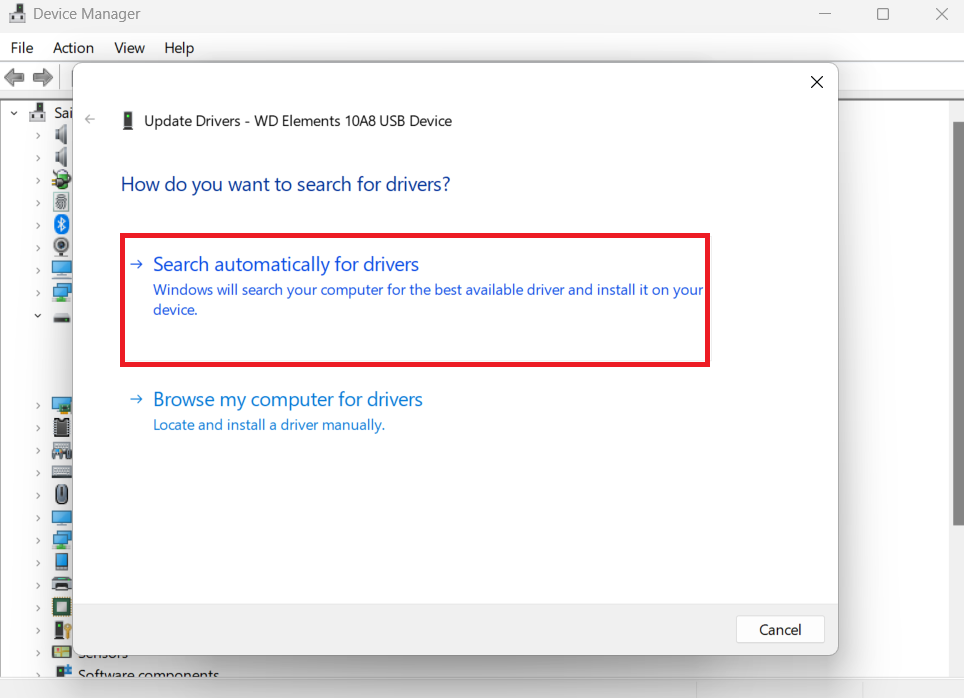Screen dimensions: 964x698
Task: Click the Forward toolbar arrow in Device Manager
Action: pyautogui.click(x=42, y=77)
